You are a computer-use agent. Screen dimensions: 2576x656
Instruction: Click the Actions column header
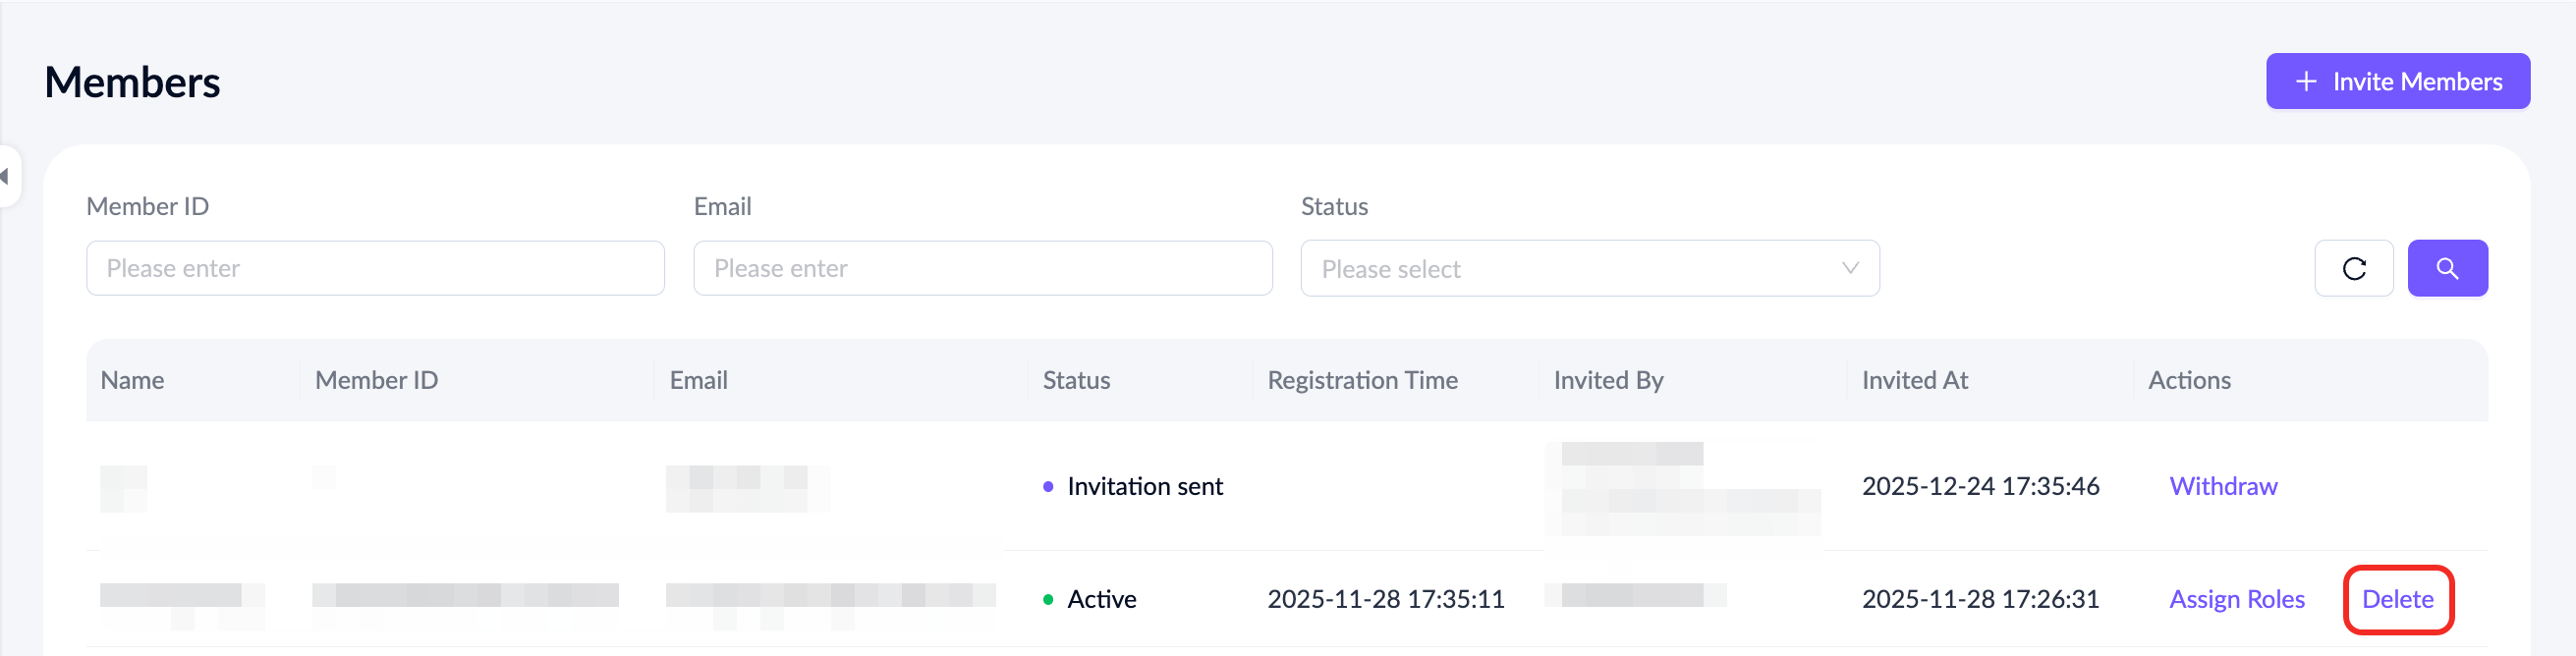pyautogui.click(x=2189, y=380)
